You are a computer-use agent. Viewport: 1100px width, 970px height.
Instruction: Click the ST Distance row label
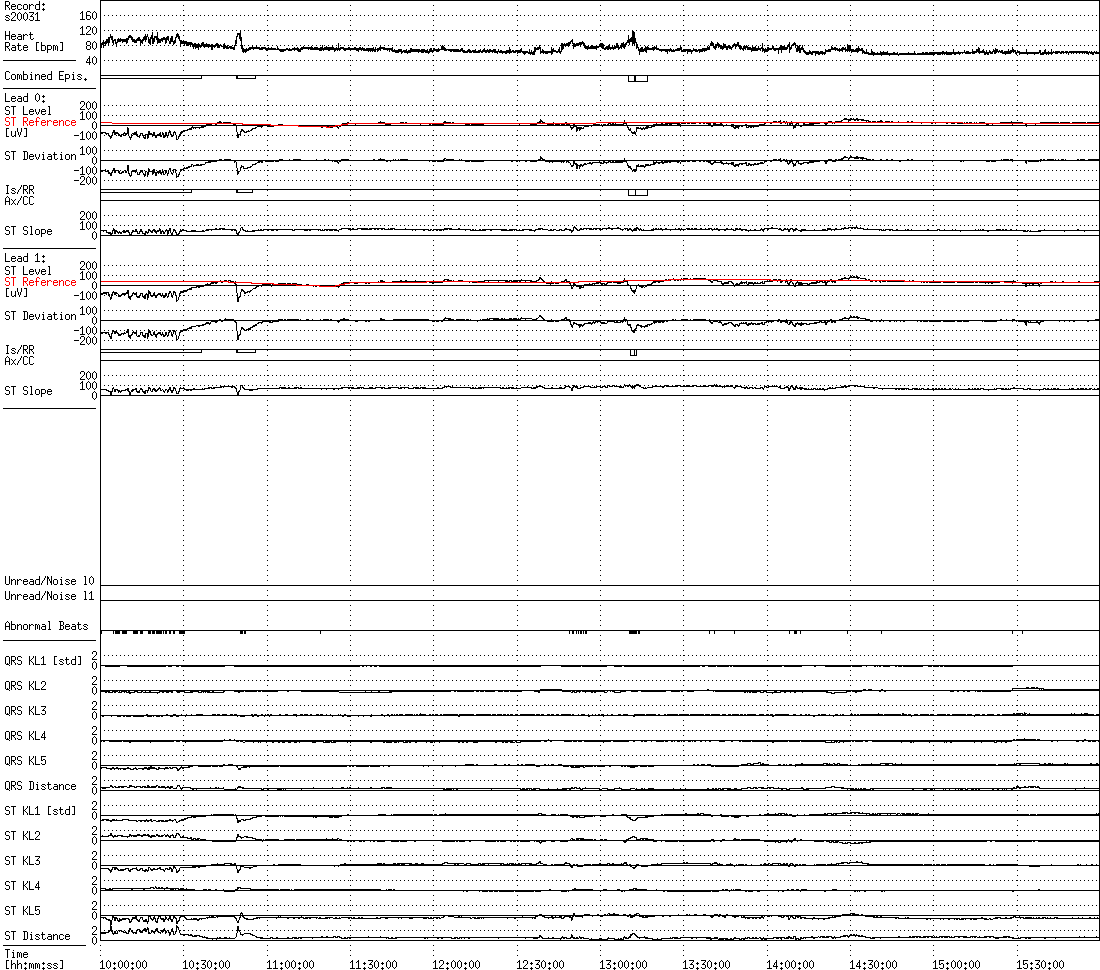click(37, 936)
